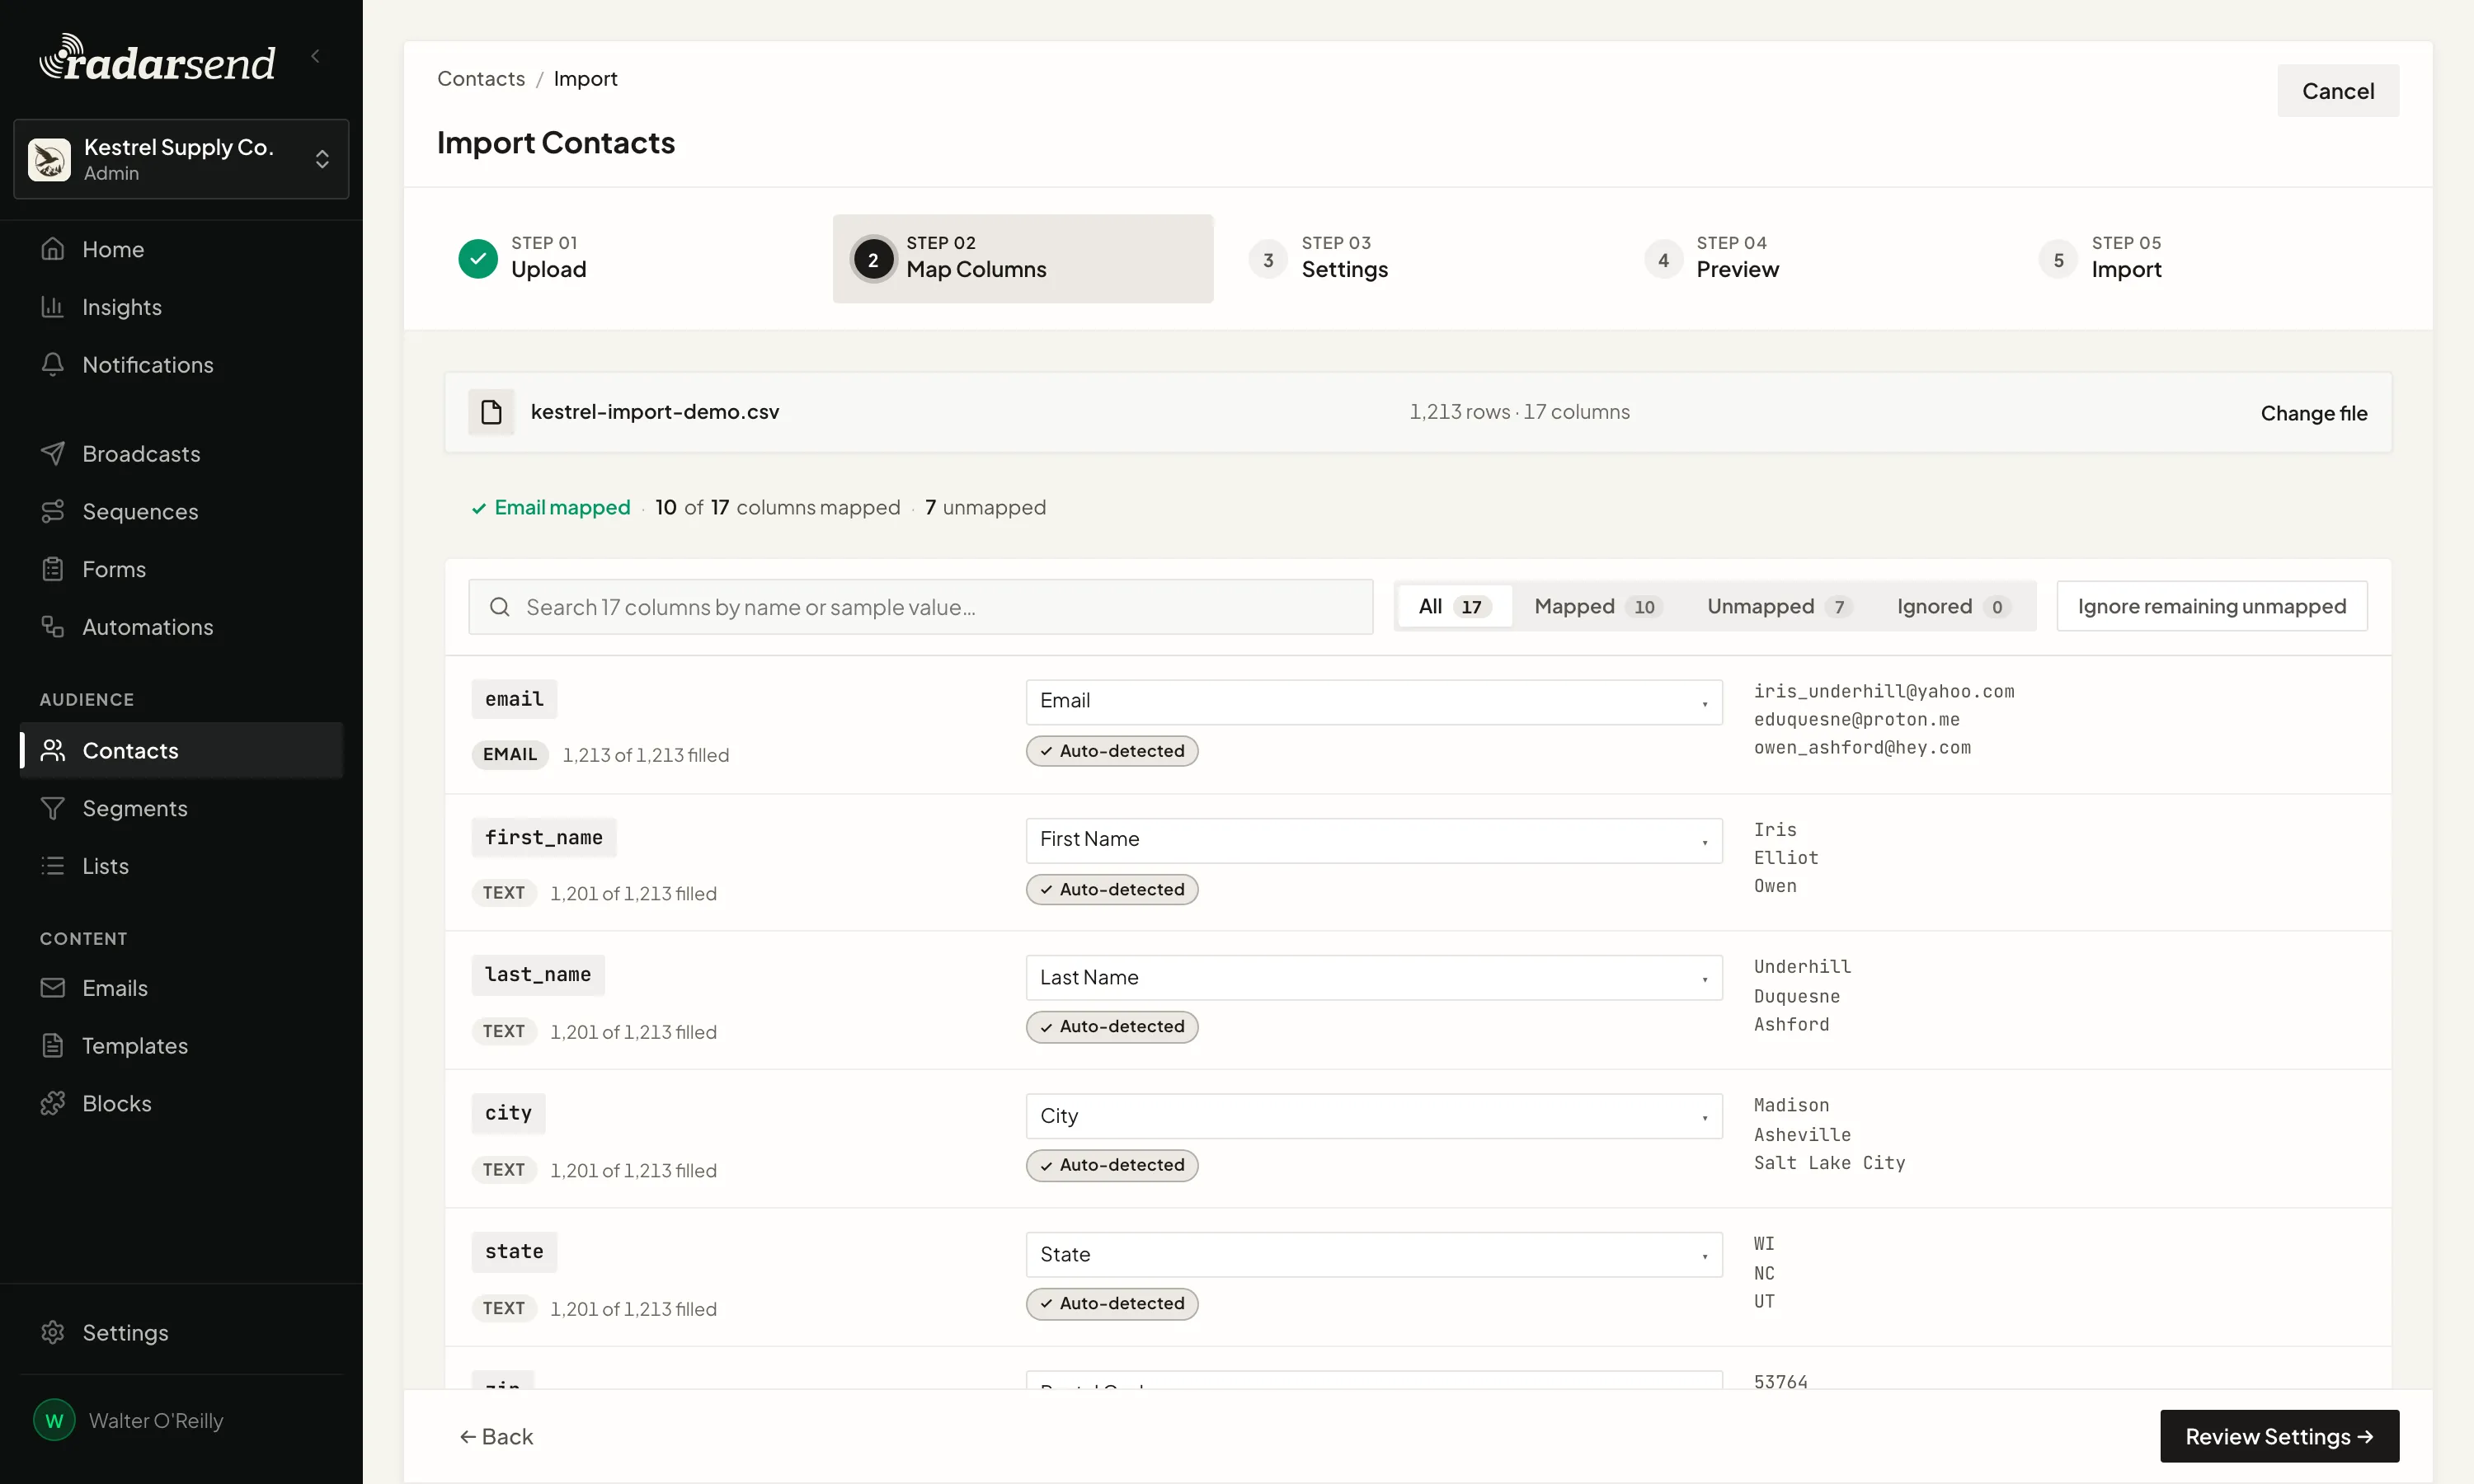The width and height of the screenshot is (2474, 1484).
Task: Click Contacts breadcrumb link
Action: click(x=481, y=79)
